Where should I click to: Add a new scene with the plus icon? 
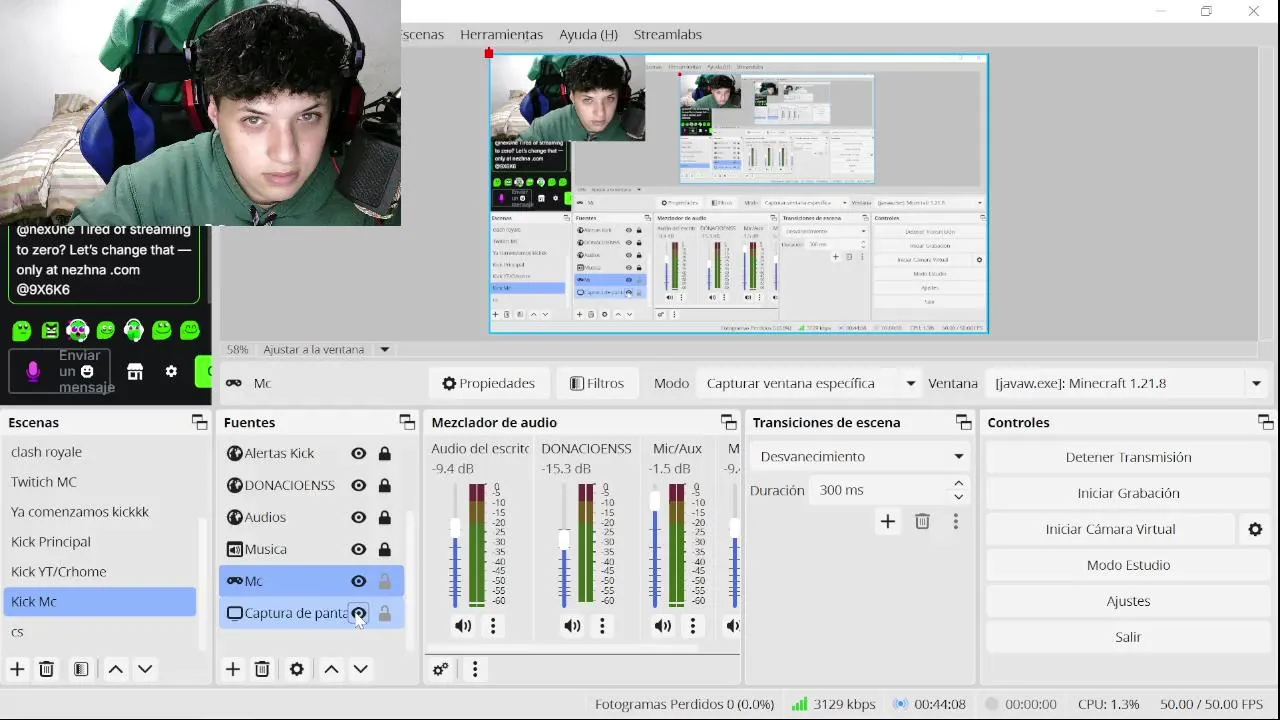coord(17,669)
